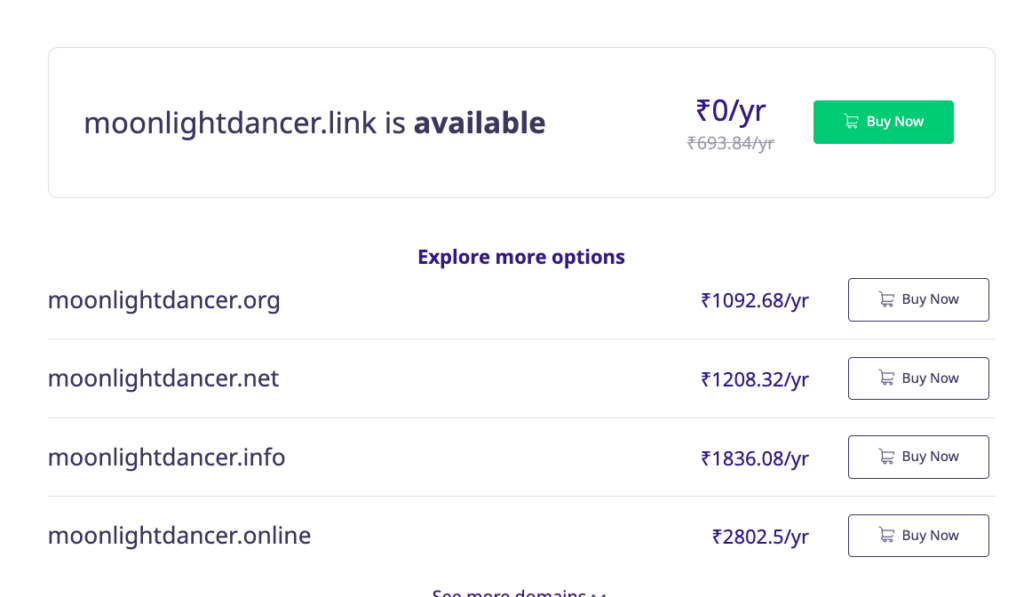Click the cart icon beside moonlightdancer.org

coord(886,299)
